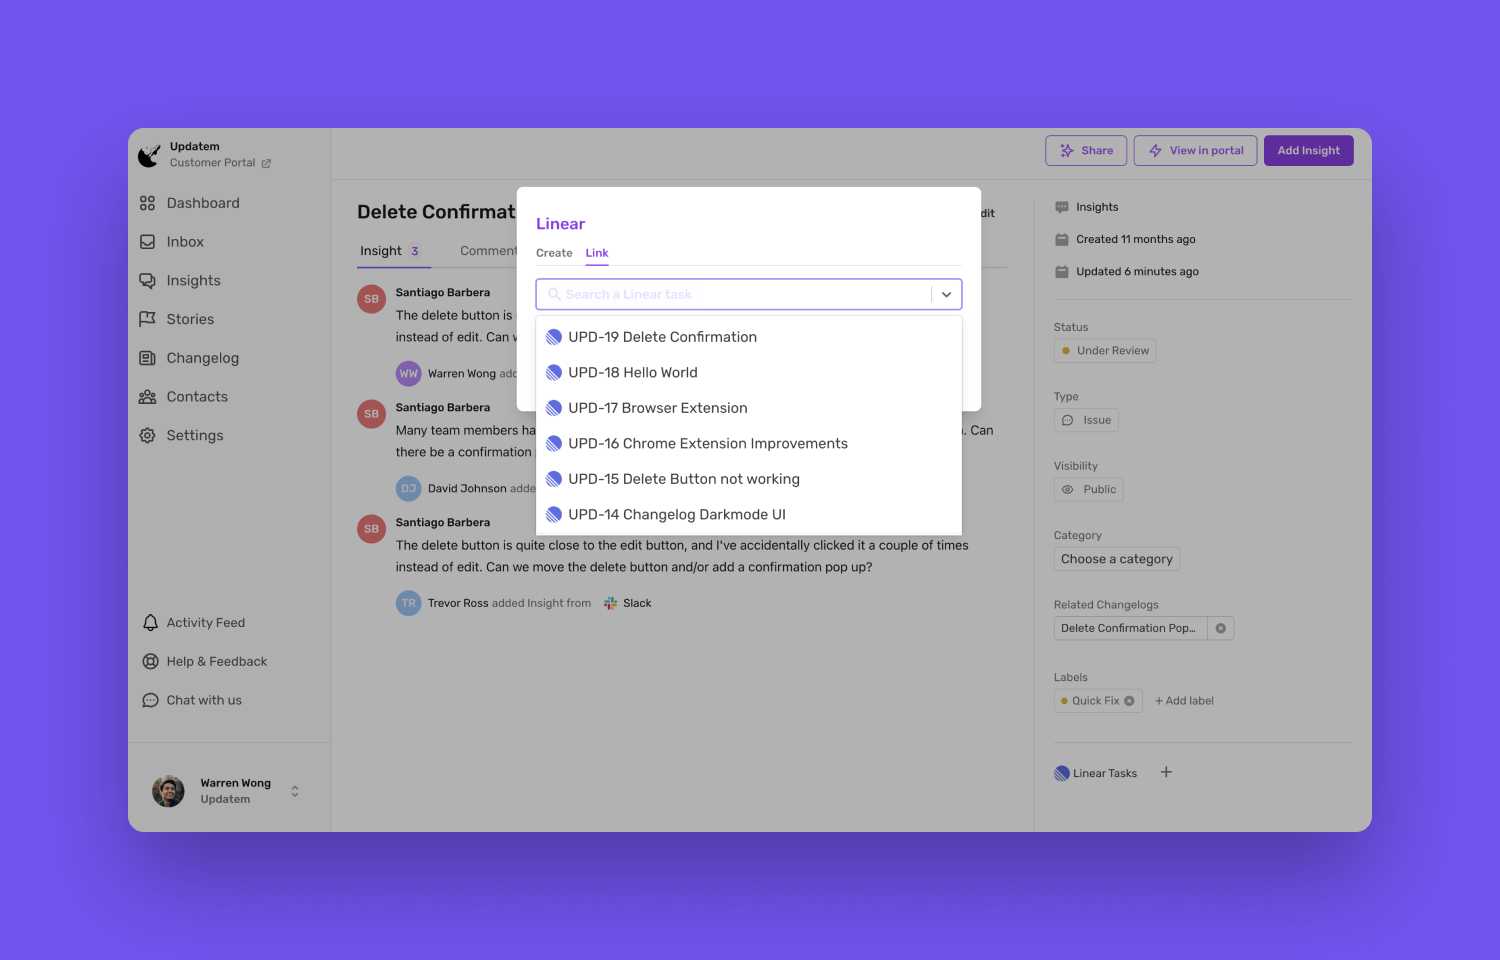Switch to the Comments tab
Screen dimensions: 1500x960
click(489, 251)
